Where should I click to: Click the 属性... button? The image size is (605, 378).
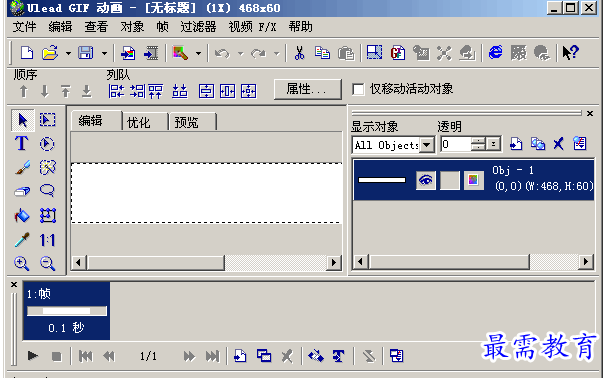tap(308, 89)
